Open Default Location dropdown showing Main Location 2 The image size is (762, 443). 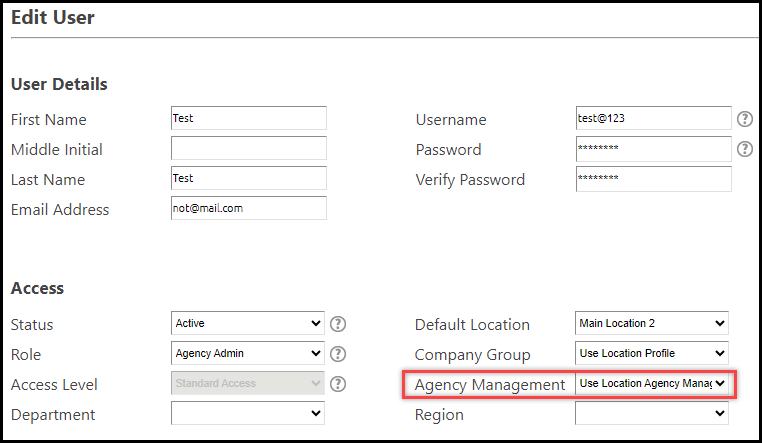point(652,324)
